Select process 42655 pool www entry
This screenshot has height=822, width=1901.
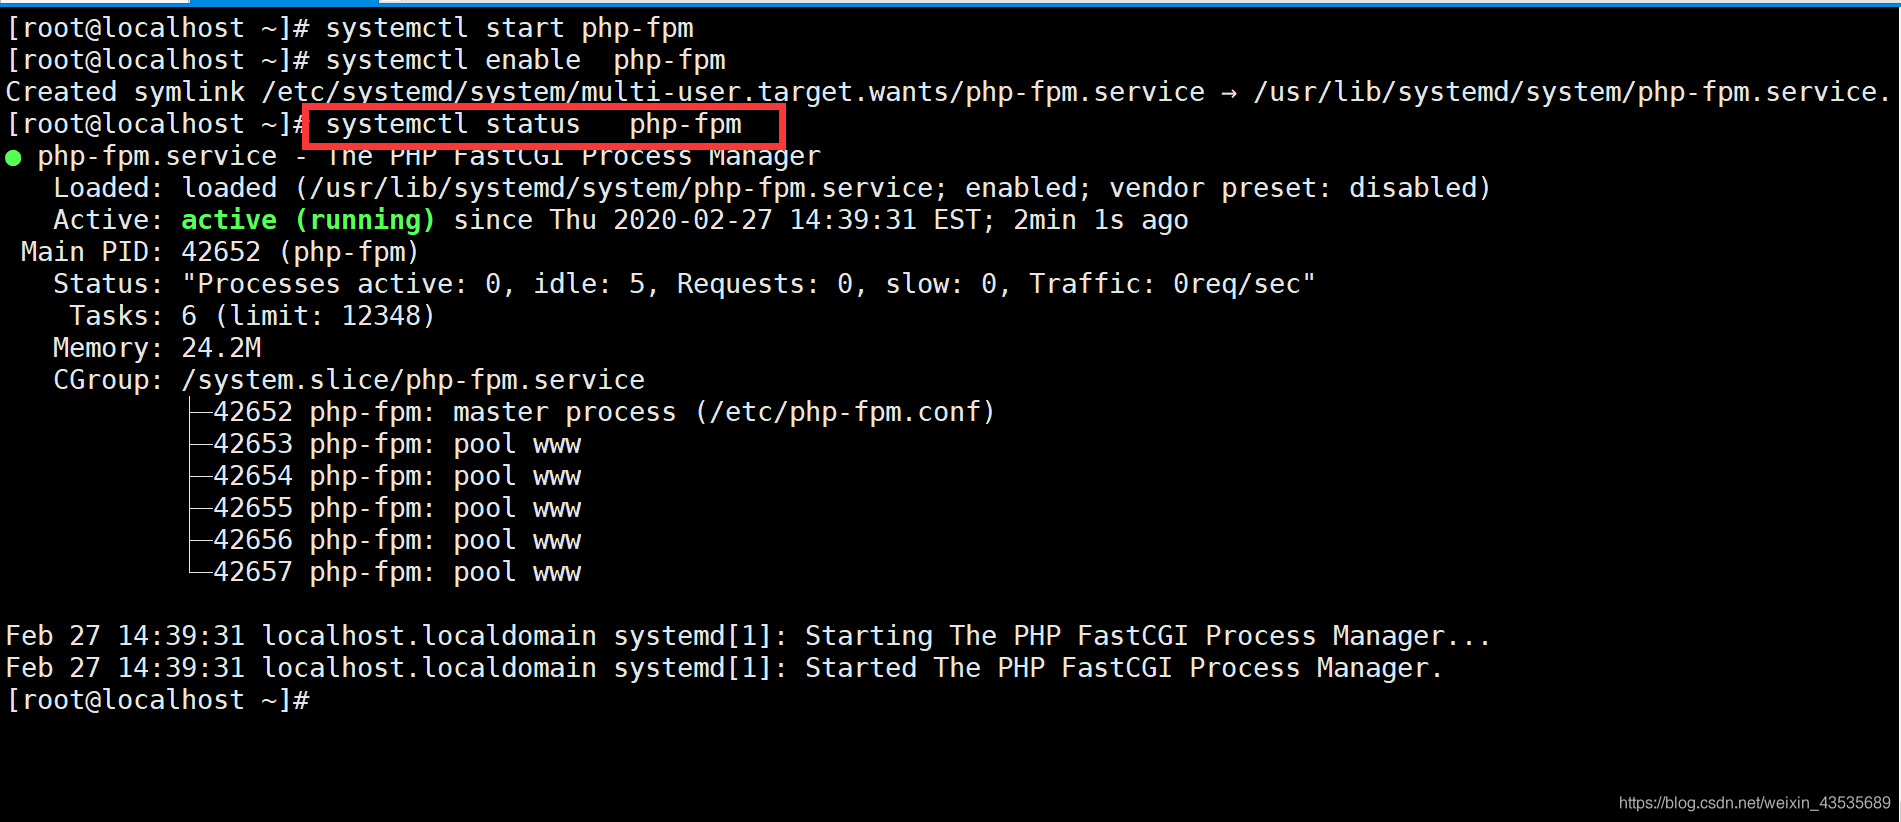pos(397,508)
